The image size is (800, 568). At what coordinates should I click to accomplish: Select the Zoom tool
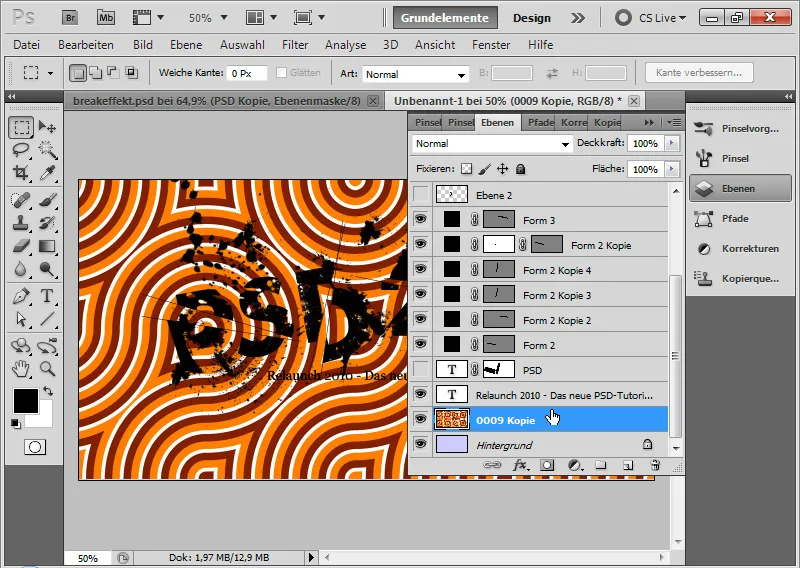point(47,368)
